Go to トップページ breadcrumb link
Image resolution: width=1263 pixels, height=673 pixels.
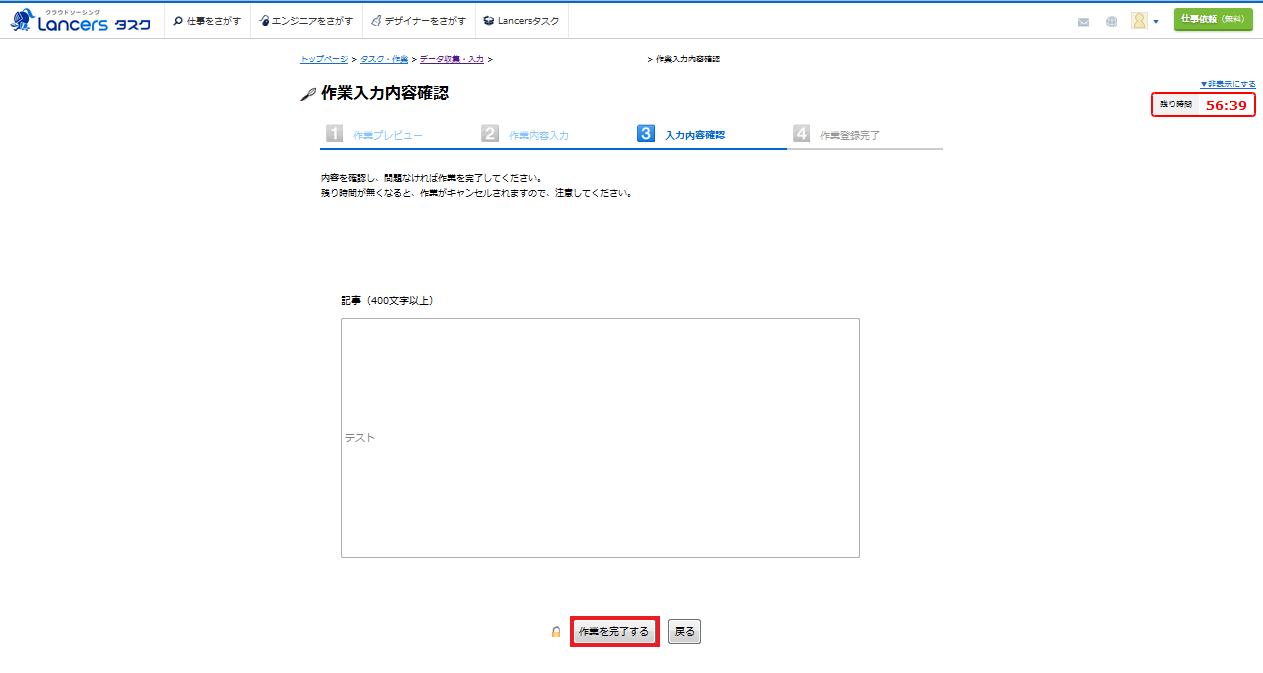coord(324,59)
